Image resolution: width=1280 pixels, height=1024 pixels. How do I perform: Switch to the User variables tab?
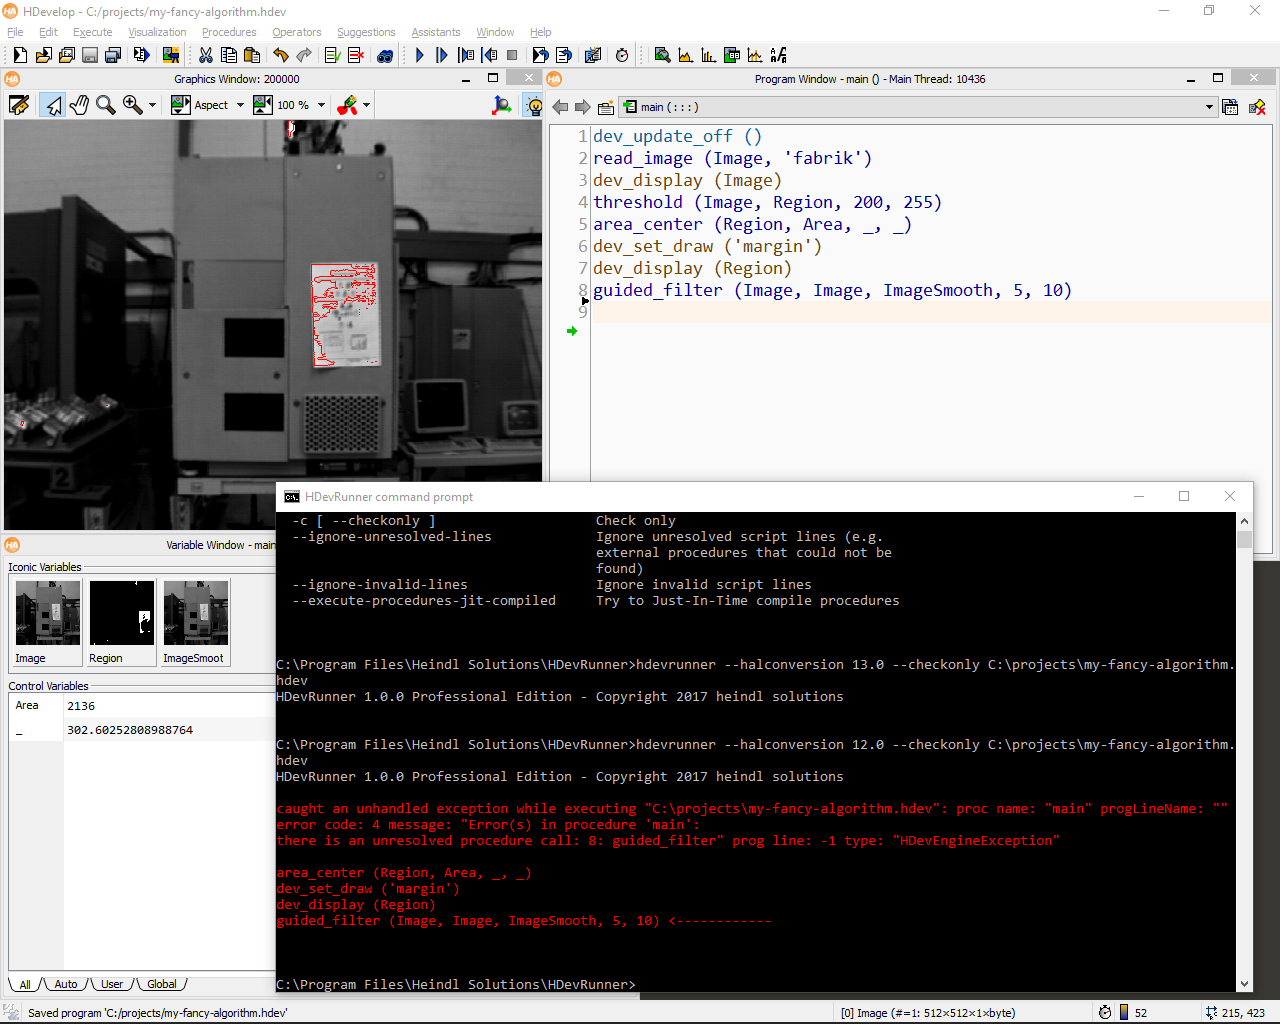112,984
